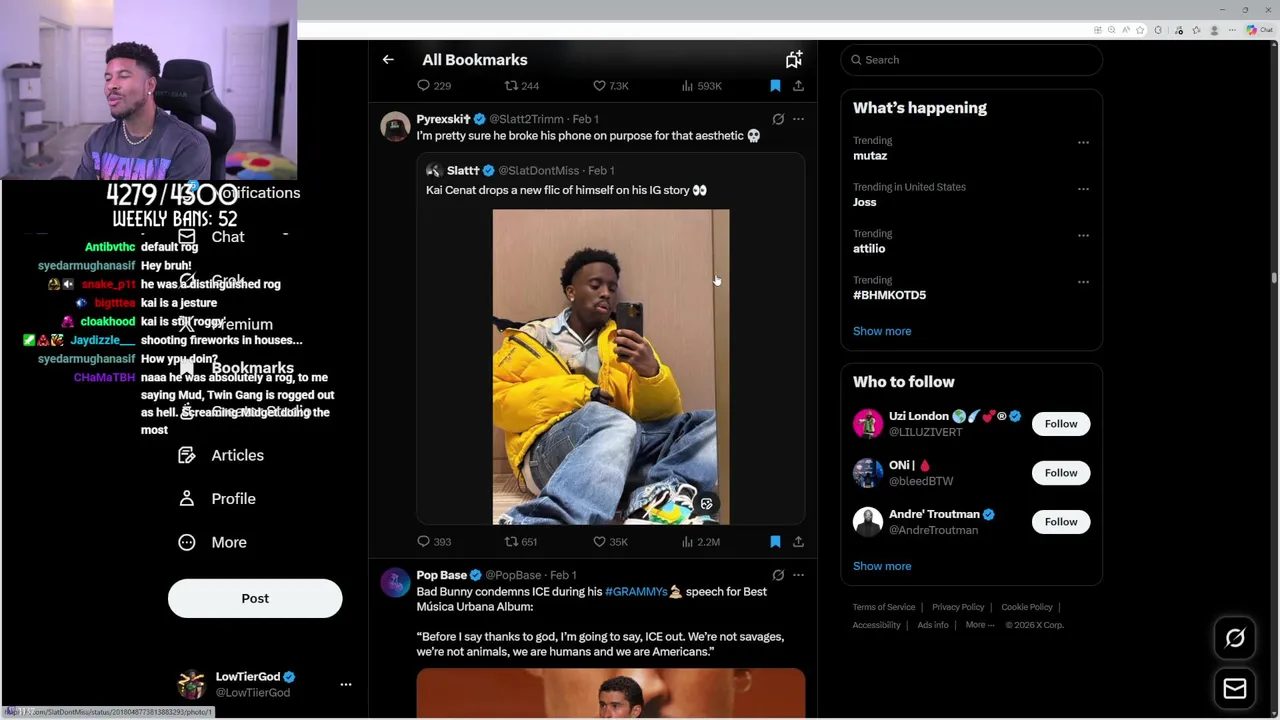Open the Ads info link
The width and height of the screenshot is (1280, 720).
933,625
